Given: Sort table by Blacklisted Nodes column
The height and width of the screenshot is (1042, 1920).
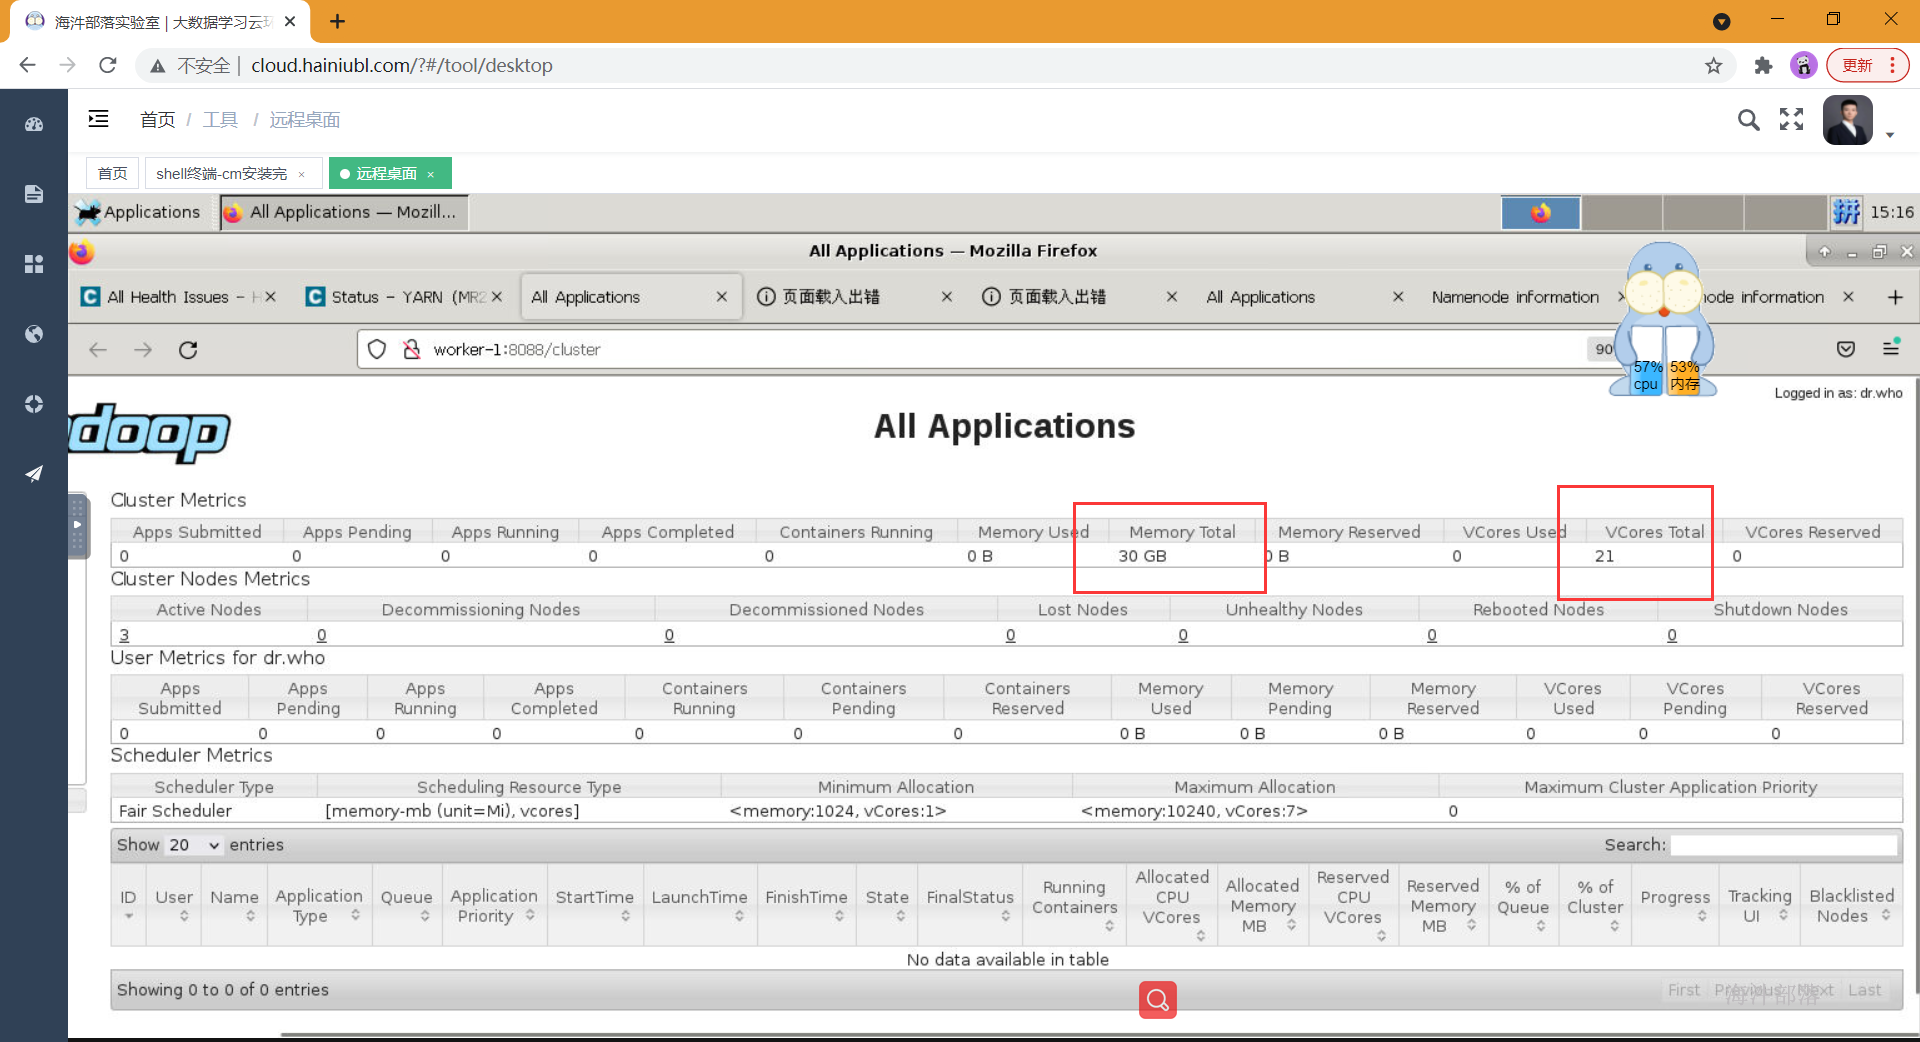Looking at the screenshot, I should click(1851, 904).
